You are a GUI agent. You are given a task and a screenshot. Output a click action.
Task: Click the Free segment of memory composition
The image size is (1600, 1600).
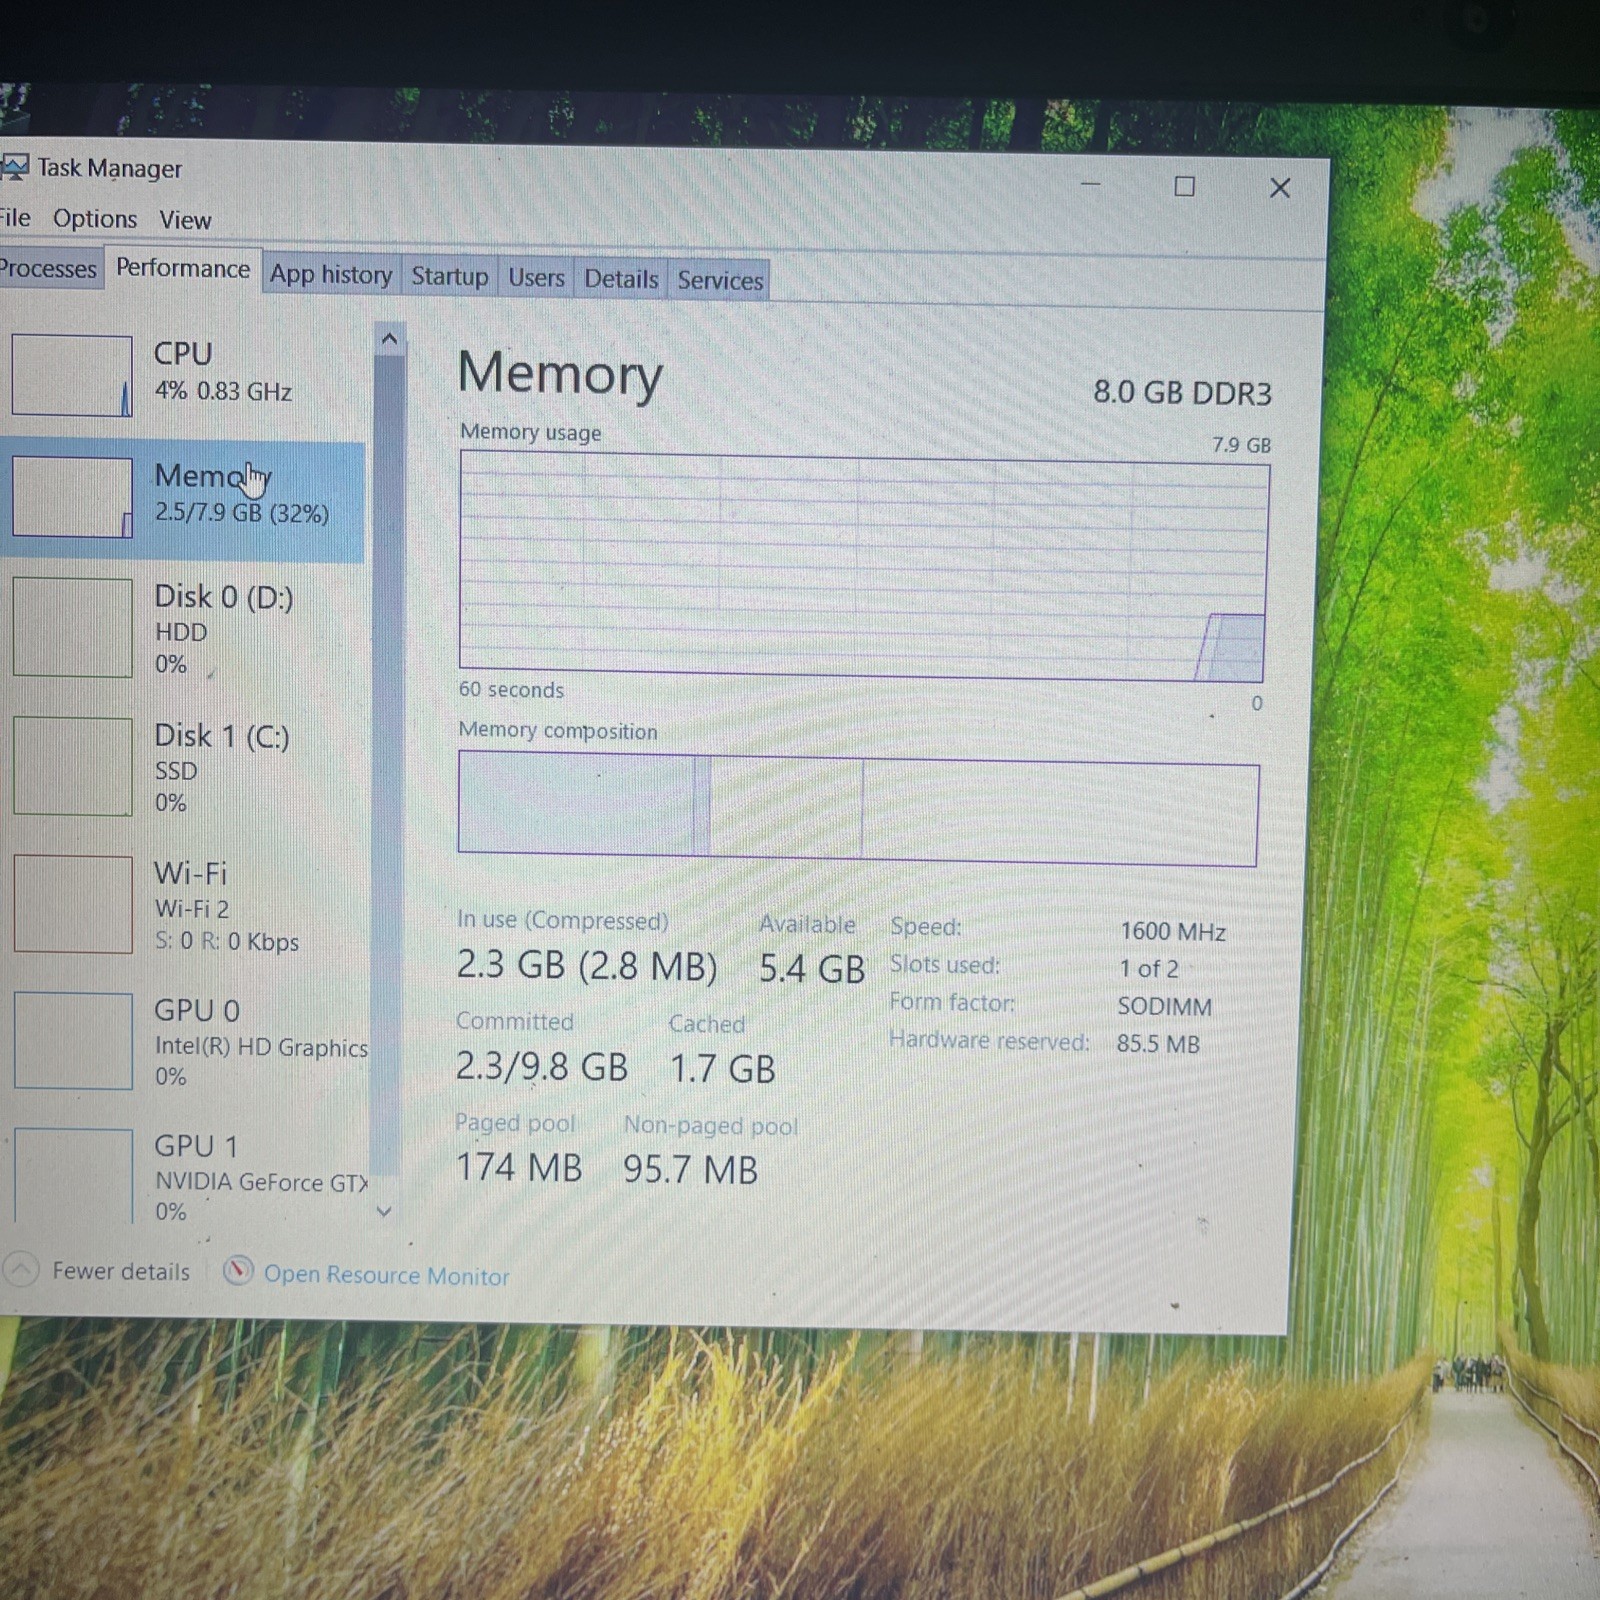point(1060,813)
